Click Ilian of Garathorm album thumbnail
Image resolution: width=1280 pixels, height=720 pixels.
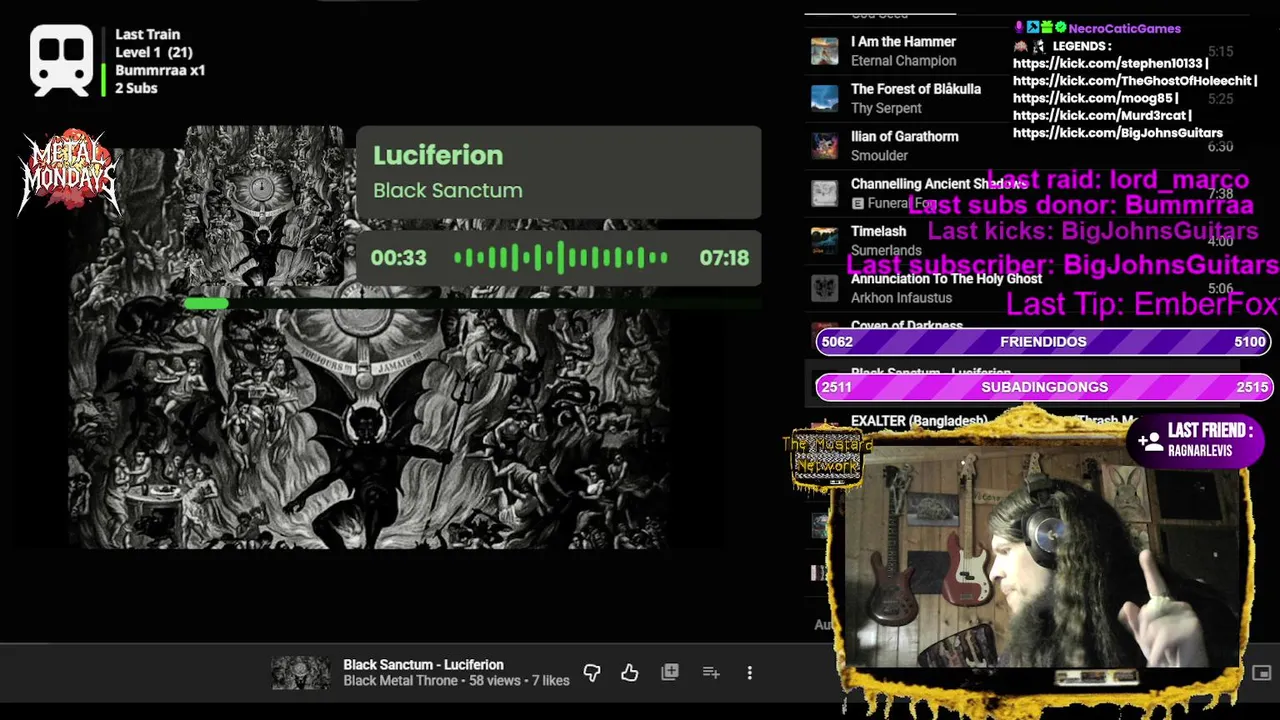[824, 146]
